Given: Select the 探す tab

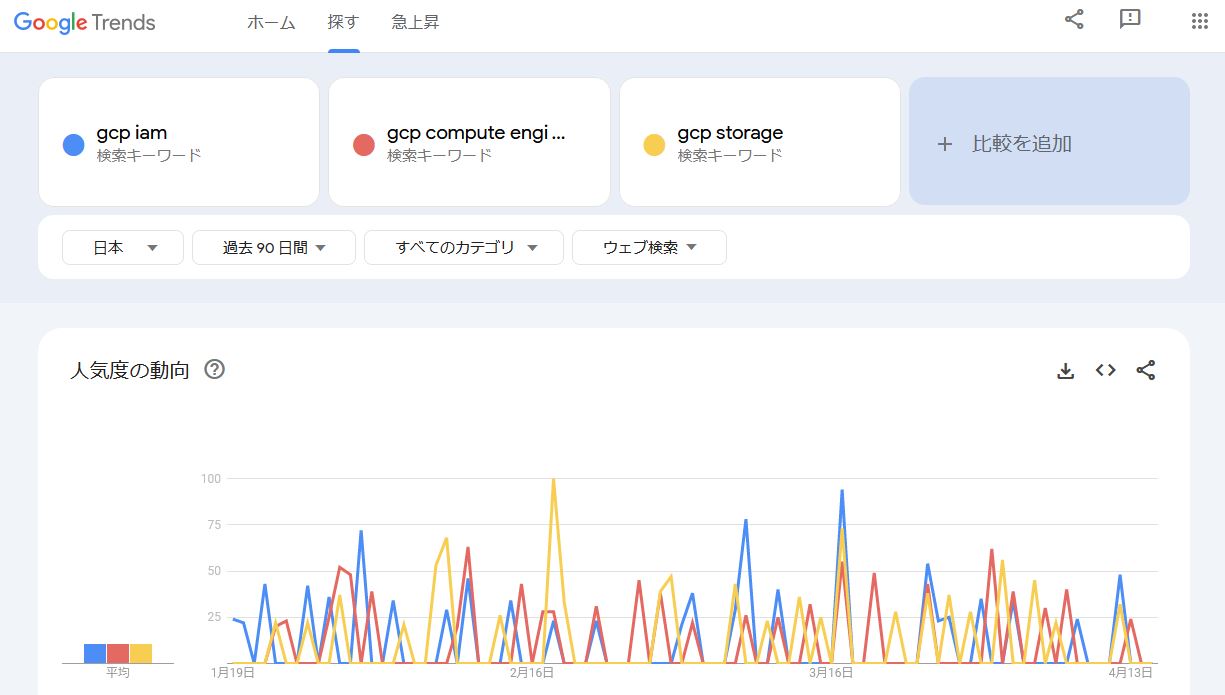Looking at the screenshot, I should (x=343, y=22).
